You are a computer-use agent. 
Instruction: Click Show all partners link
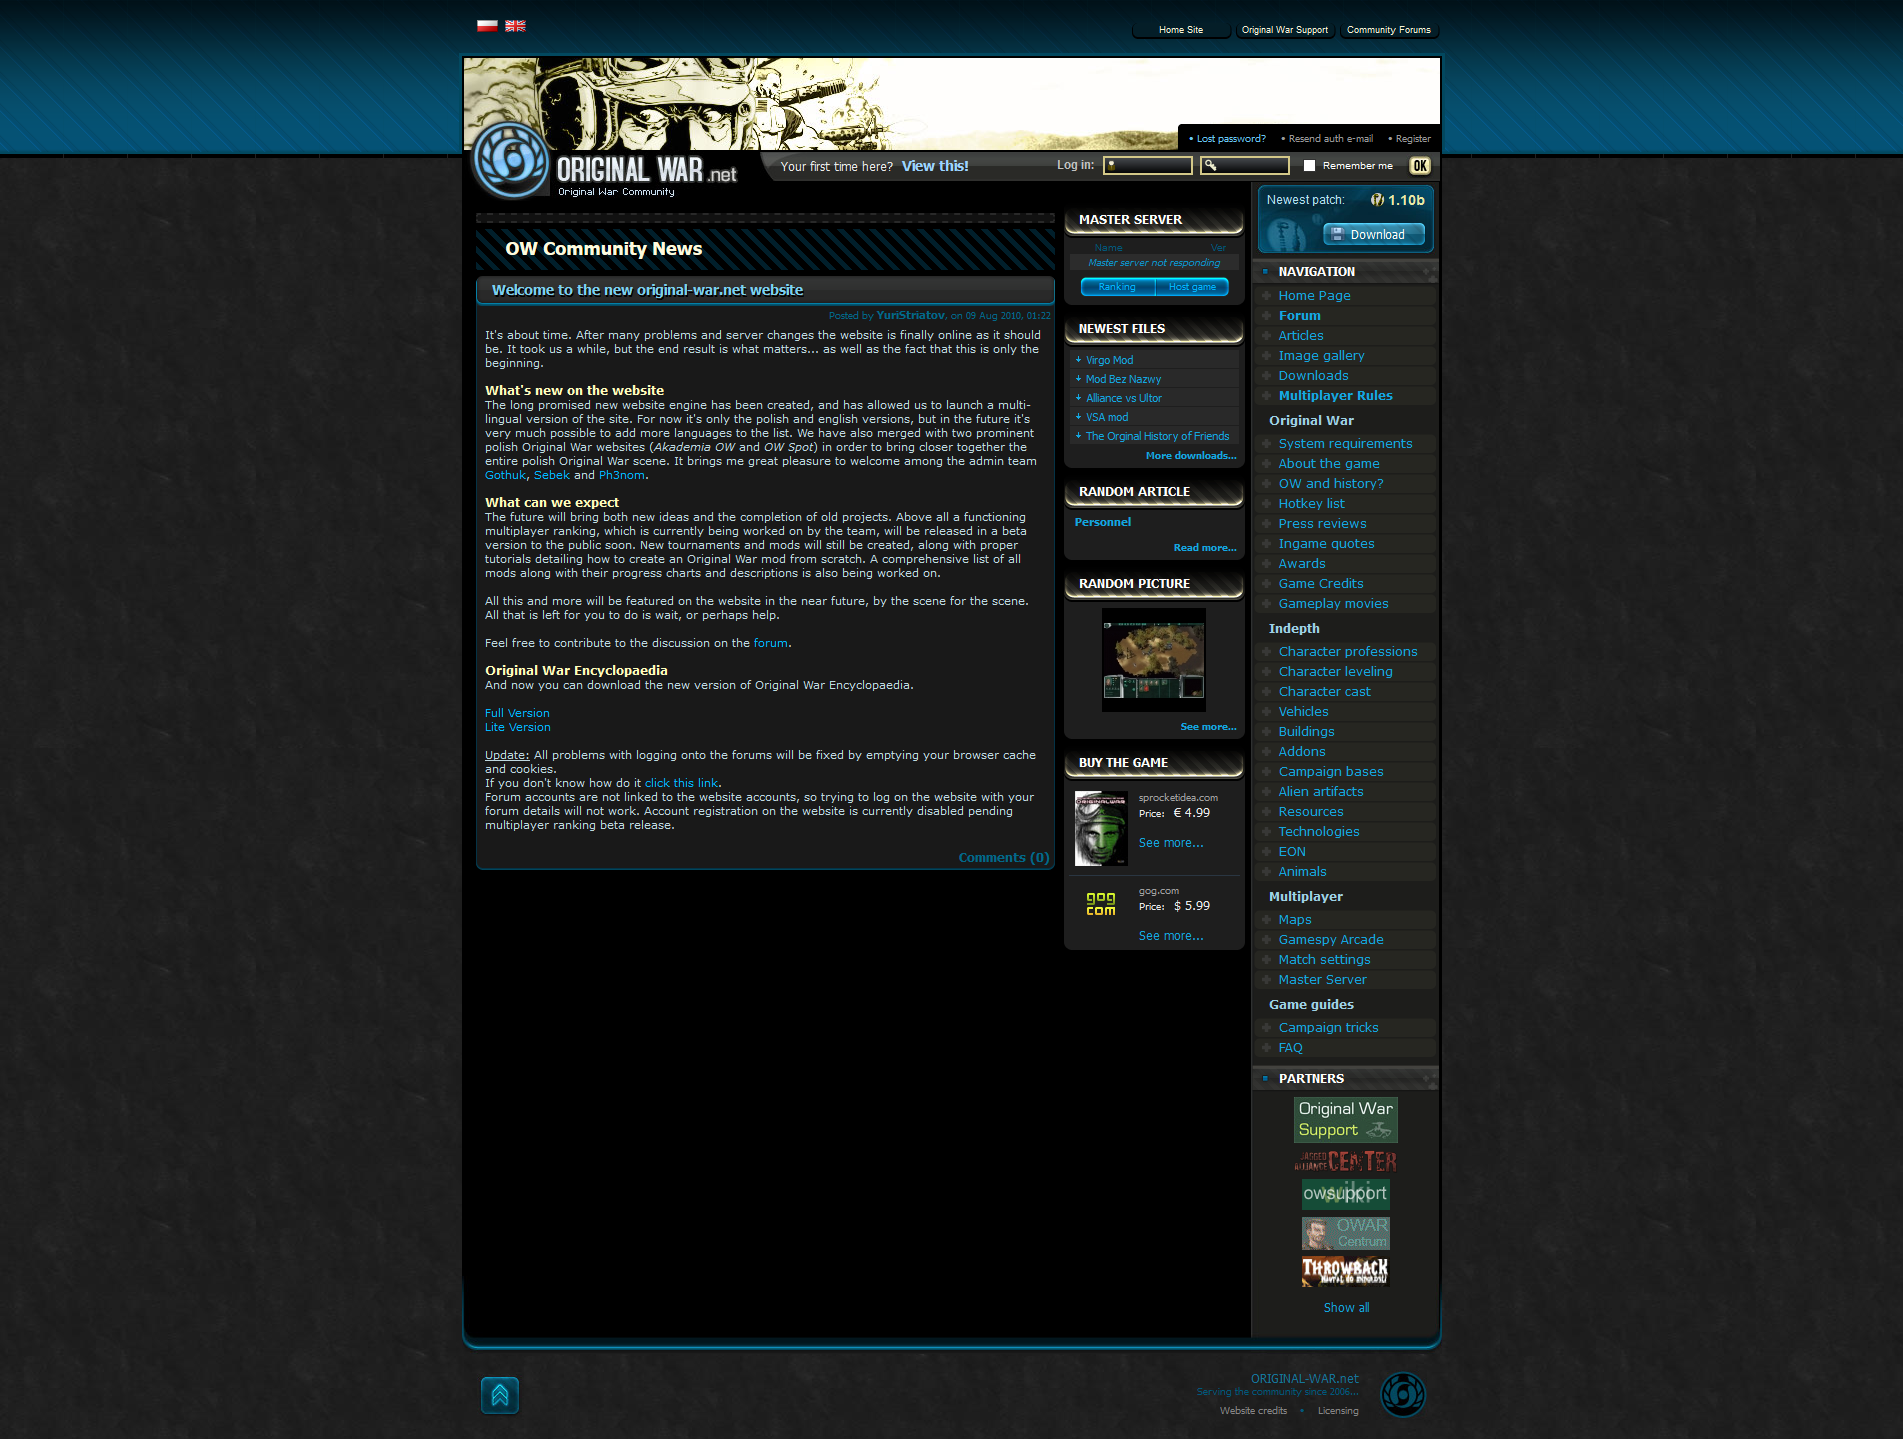pyautogui.click(x=1346, y=1308)
